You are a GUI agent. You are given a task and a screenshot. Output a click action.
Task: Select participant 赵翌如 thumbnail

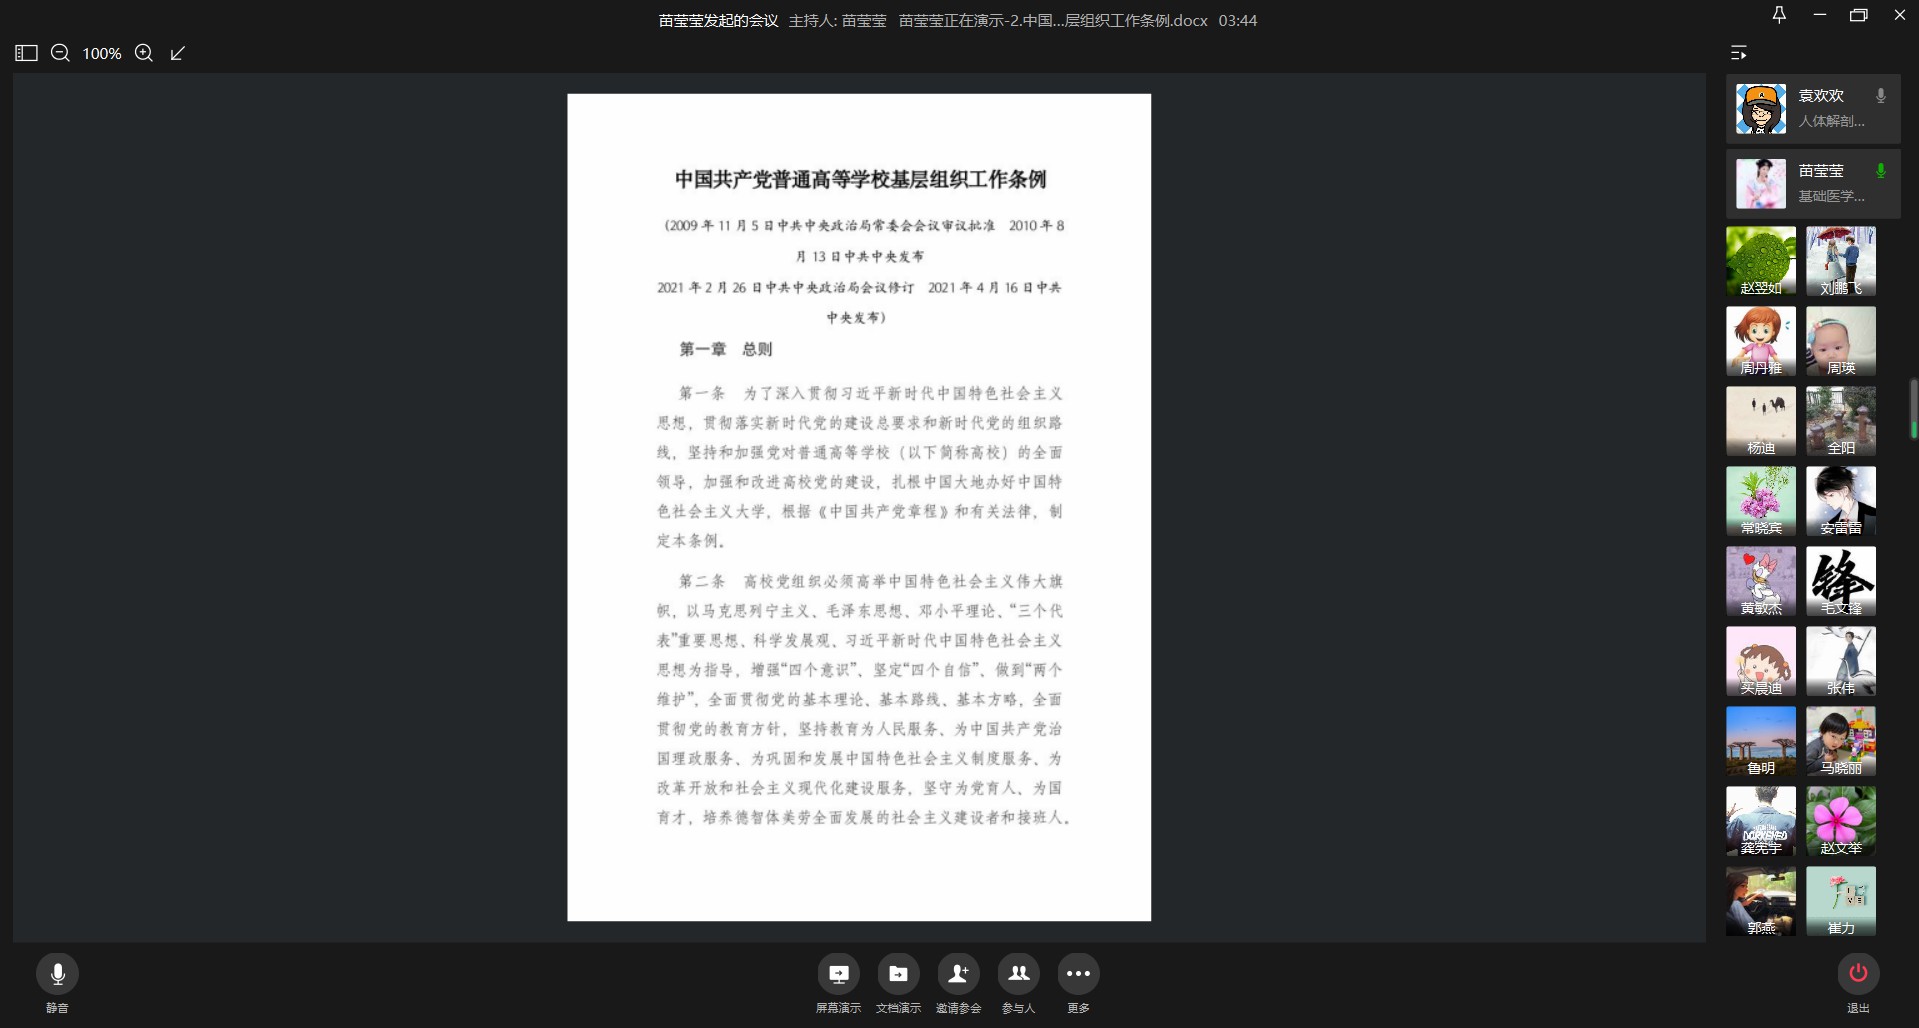pos(1761,261)
